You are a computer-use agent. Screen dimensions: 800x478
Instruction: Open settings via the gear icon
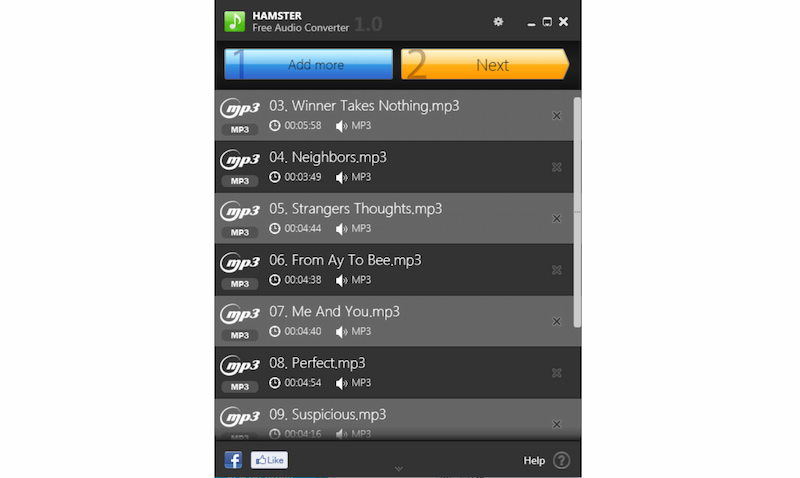pos(498,21)
